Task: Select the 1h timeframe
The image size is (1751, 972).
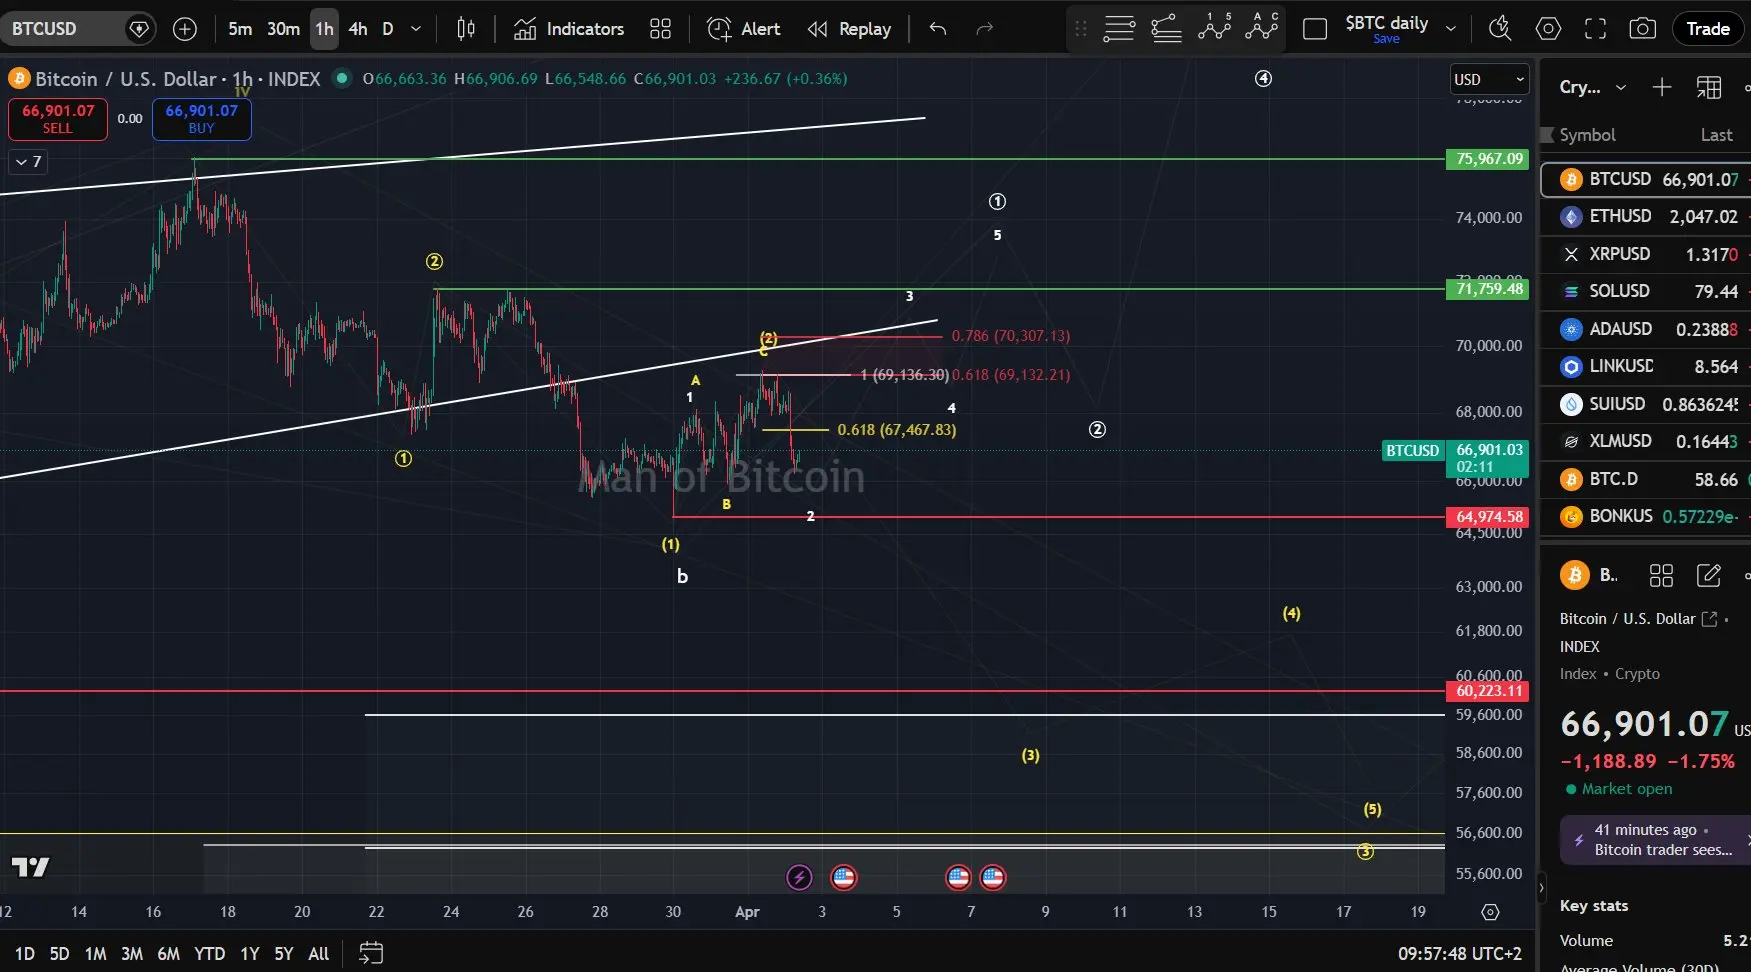Action: (324, 29)
